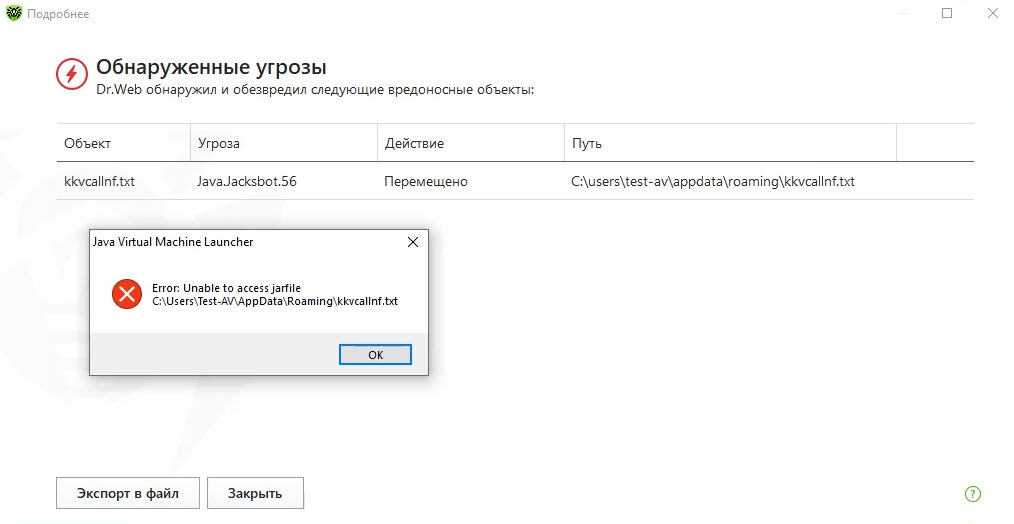
Task: Maximize the Подробнее window
Action: tap(947, 14)
